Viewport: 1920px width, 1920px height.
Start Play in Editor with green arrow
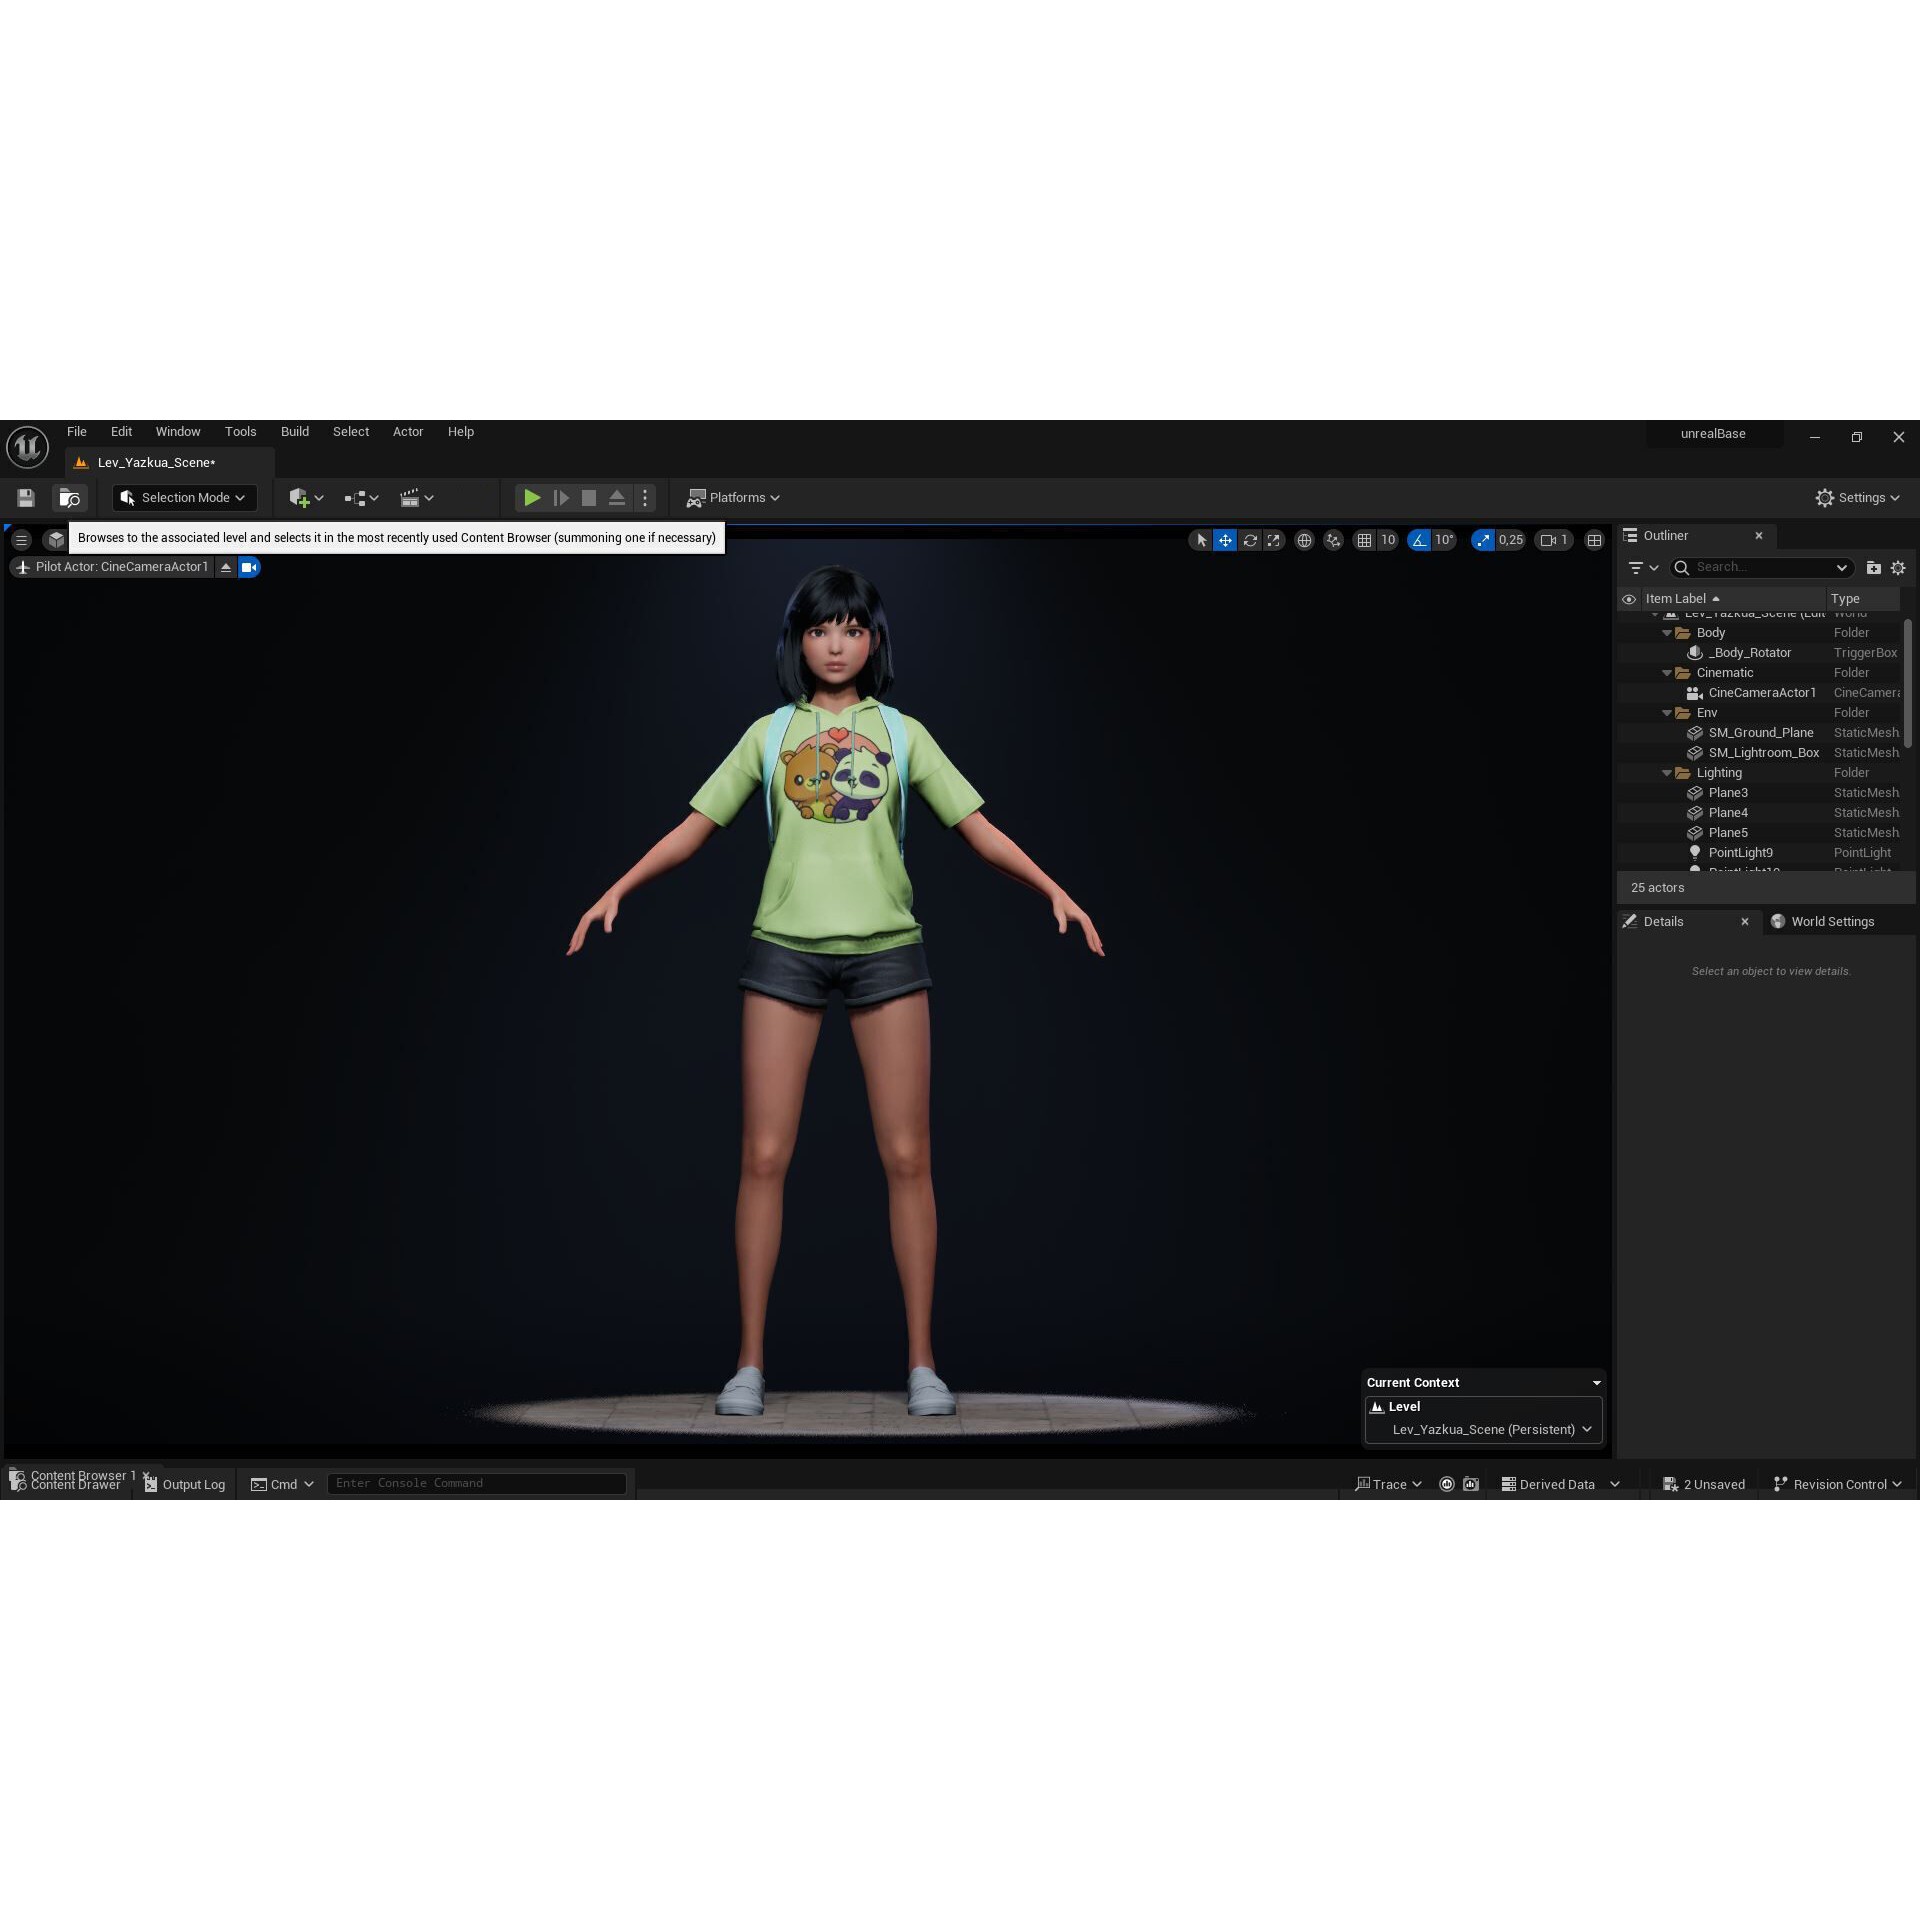point(532,497)
